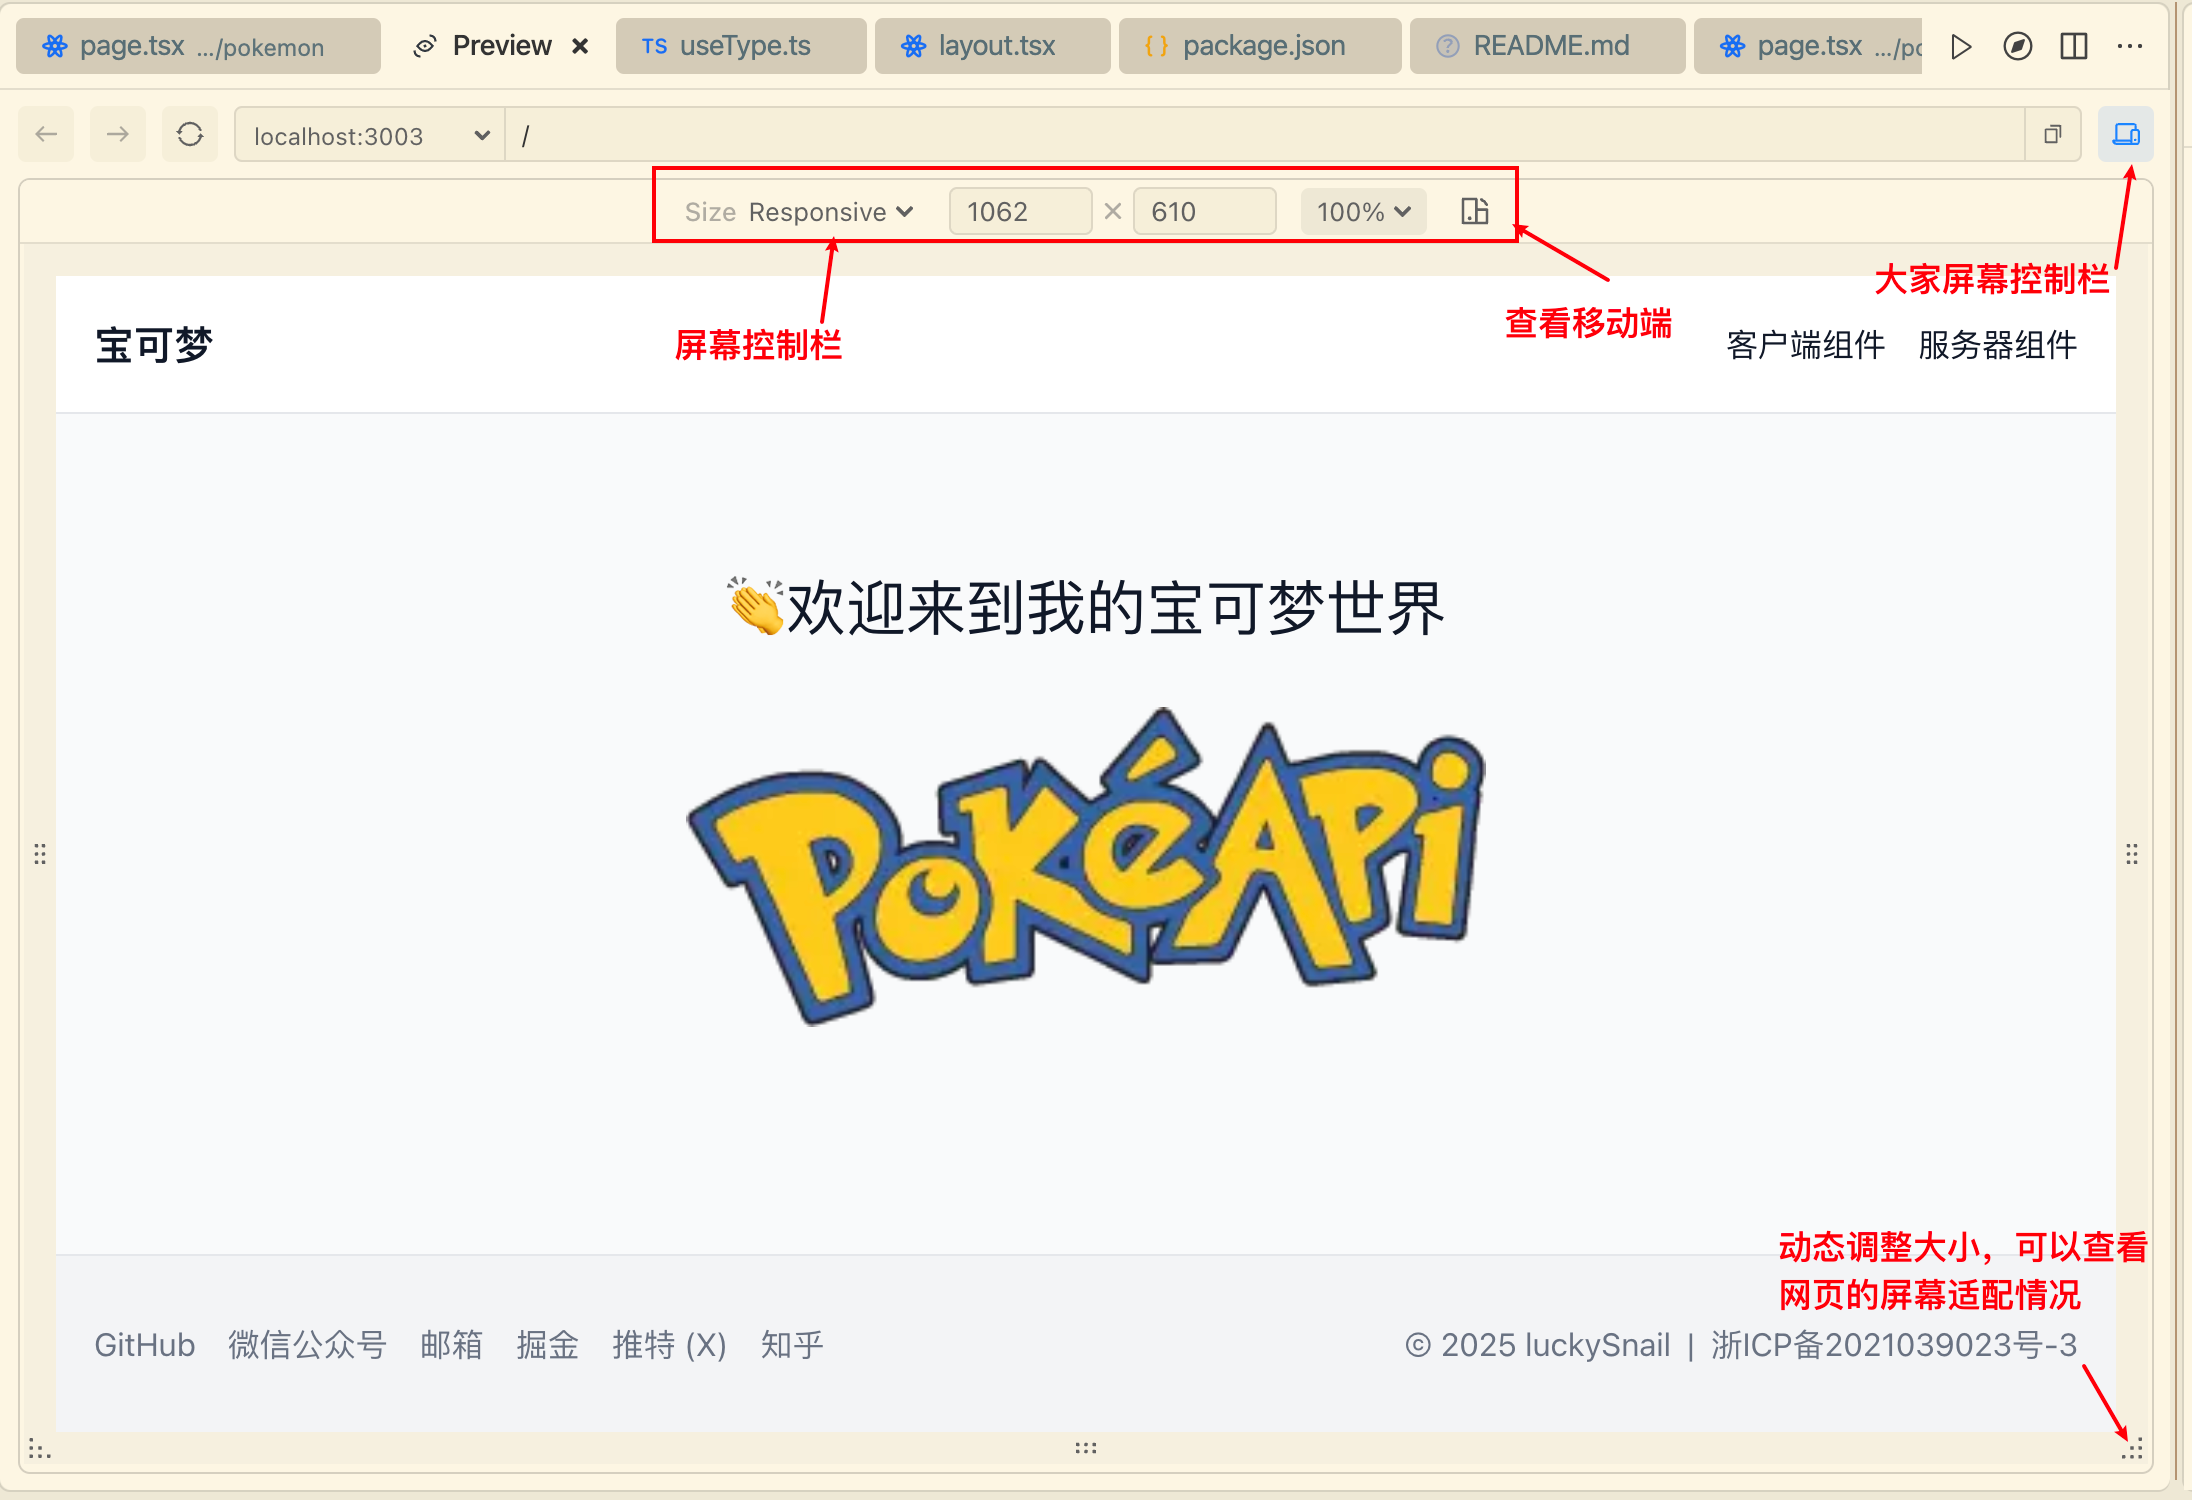The height and width of the screenshot is (1500, 2192).
Task: Open the Size Responsive device dropdown
Action: [830, 212]
